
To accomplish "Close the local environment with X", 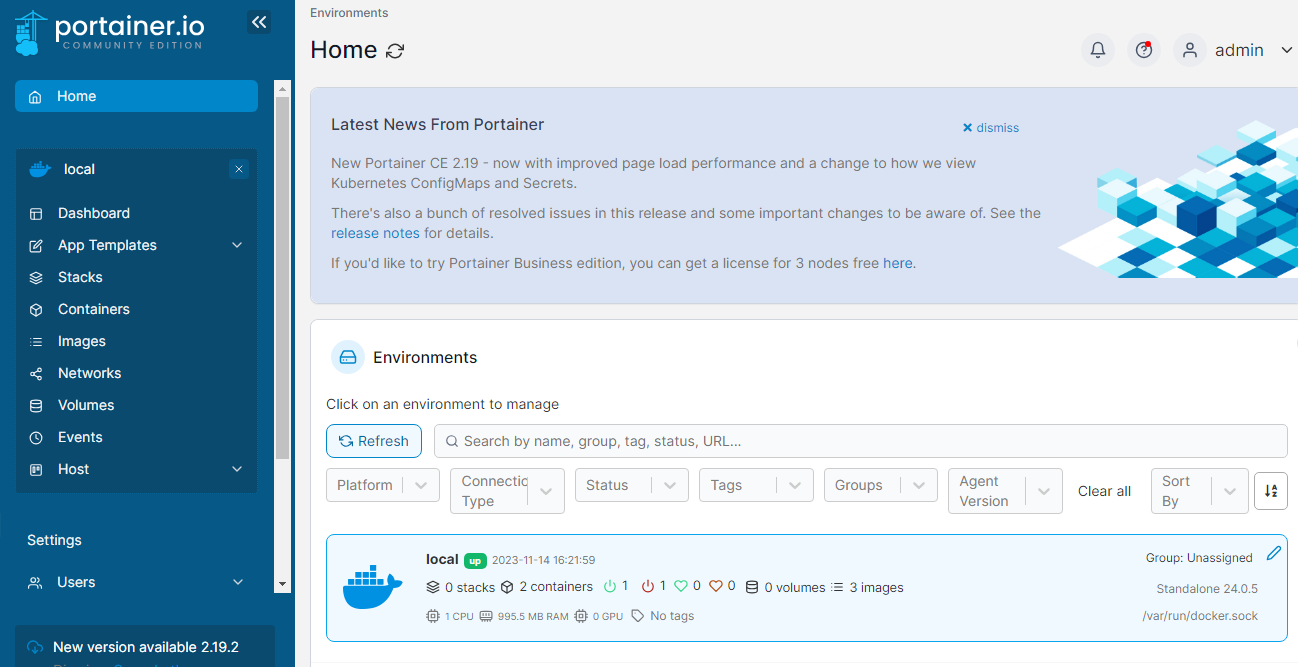I will [238, 169].
